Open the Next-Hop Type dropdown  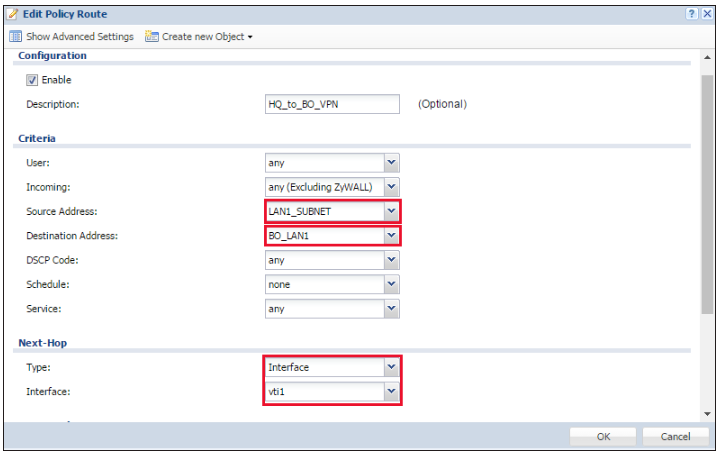[x=391, y=367]
